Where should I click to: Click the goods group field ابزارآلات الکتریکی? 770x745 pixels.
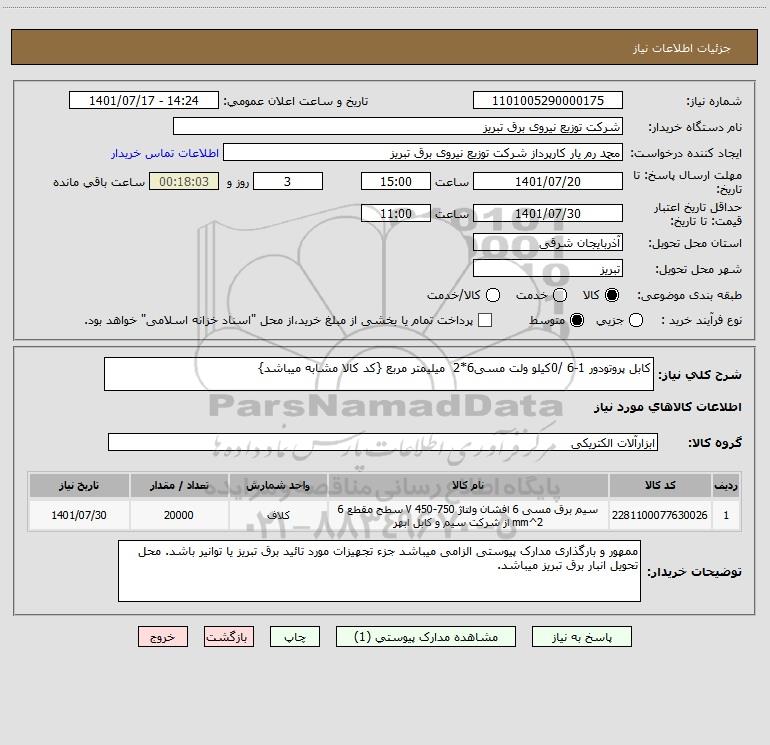[x=383, y=442]
